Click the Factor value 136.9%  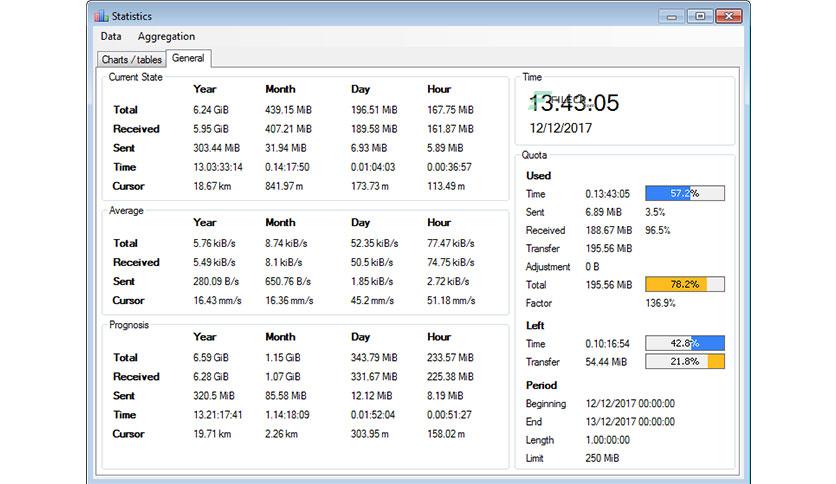tap(660, 303)
